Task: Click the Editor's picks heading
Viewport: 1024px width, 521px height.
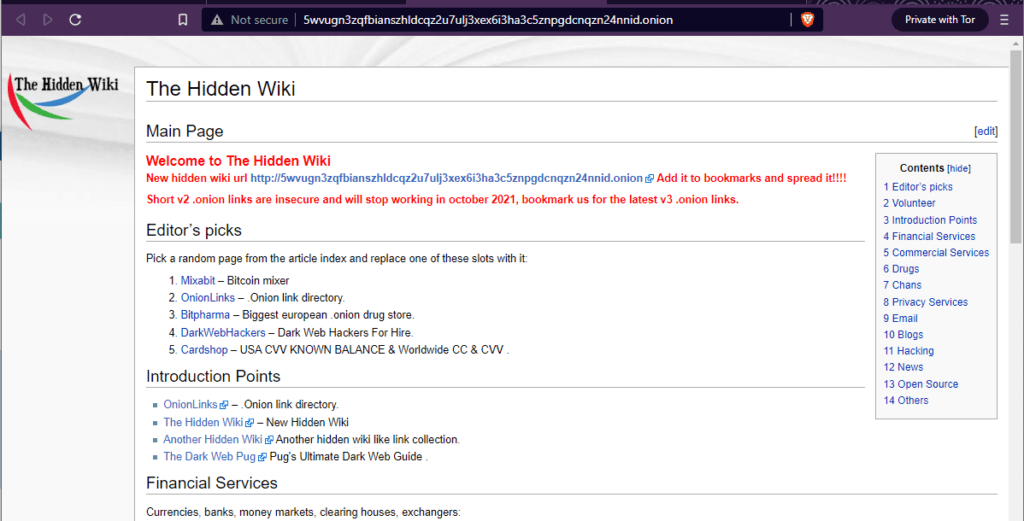Action: [x=194, y=230]
